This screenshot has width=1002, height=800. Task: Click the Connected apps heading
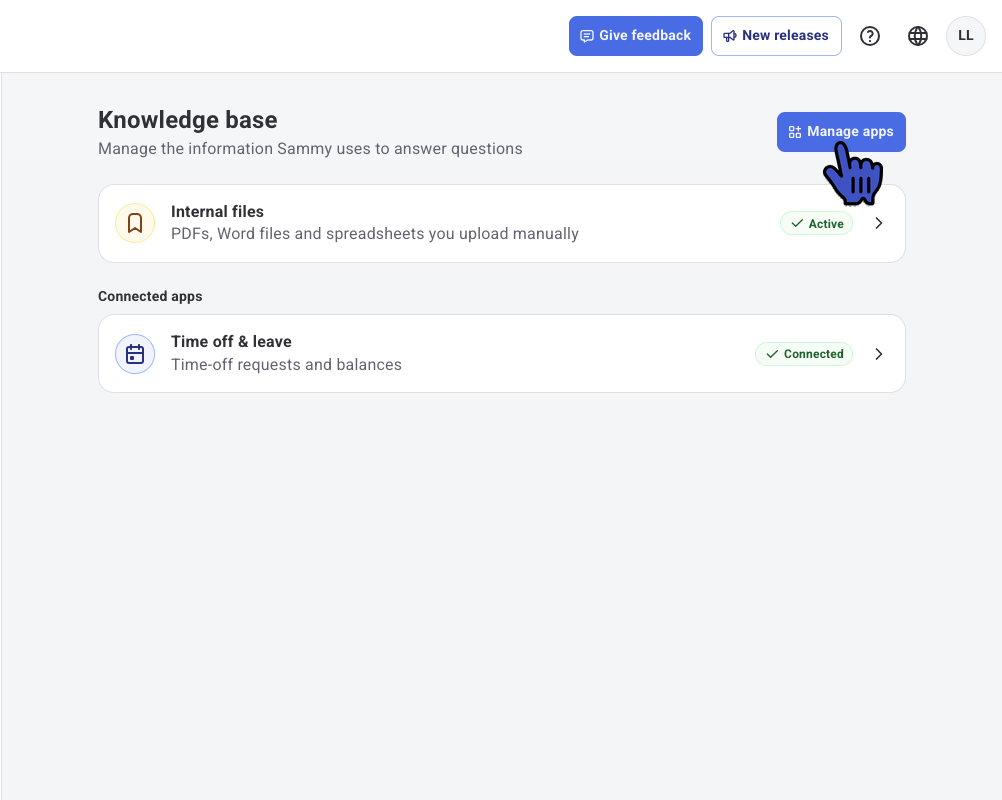150,296
